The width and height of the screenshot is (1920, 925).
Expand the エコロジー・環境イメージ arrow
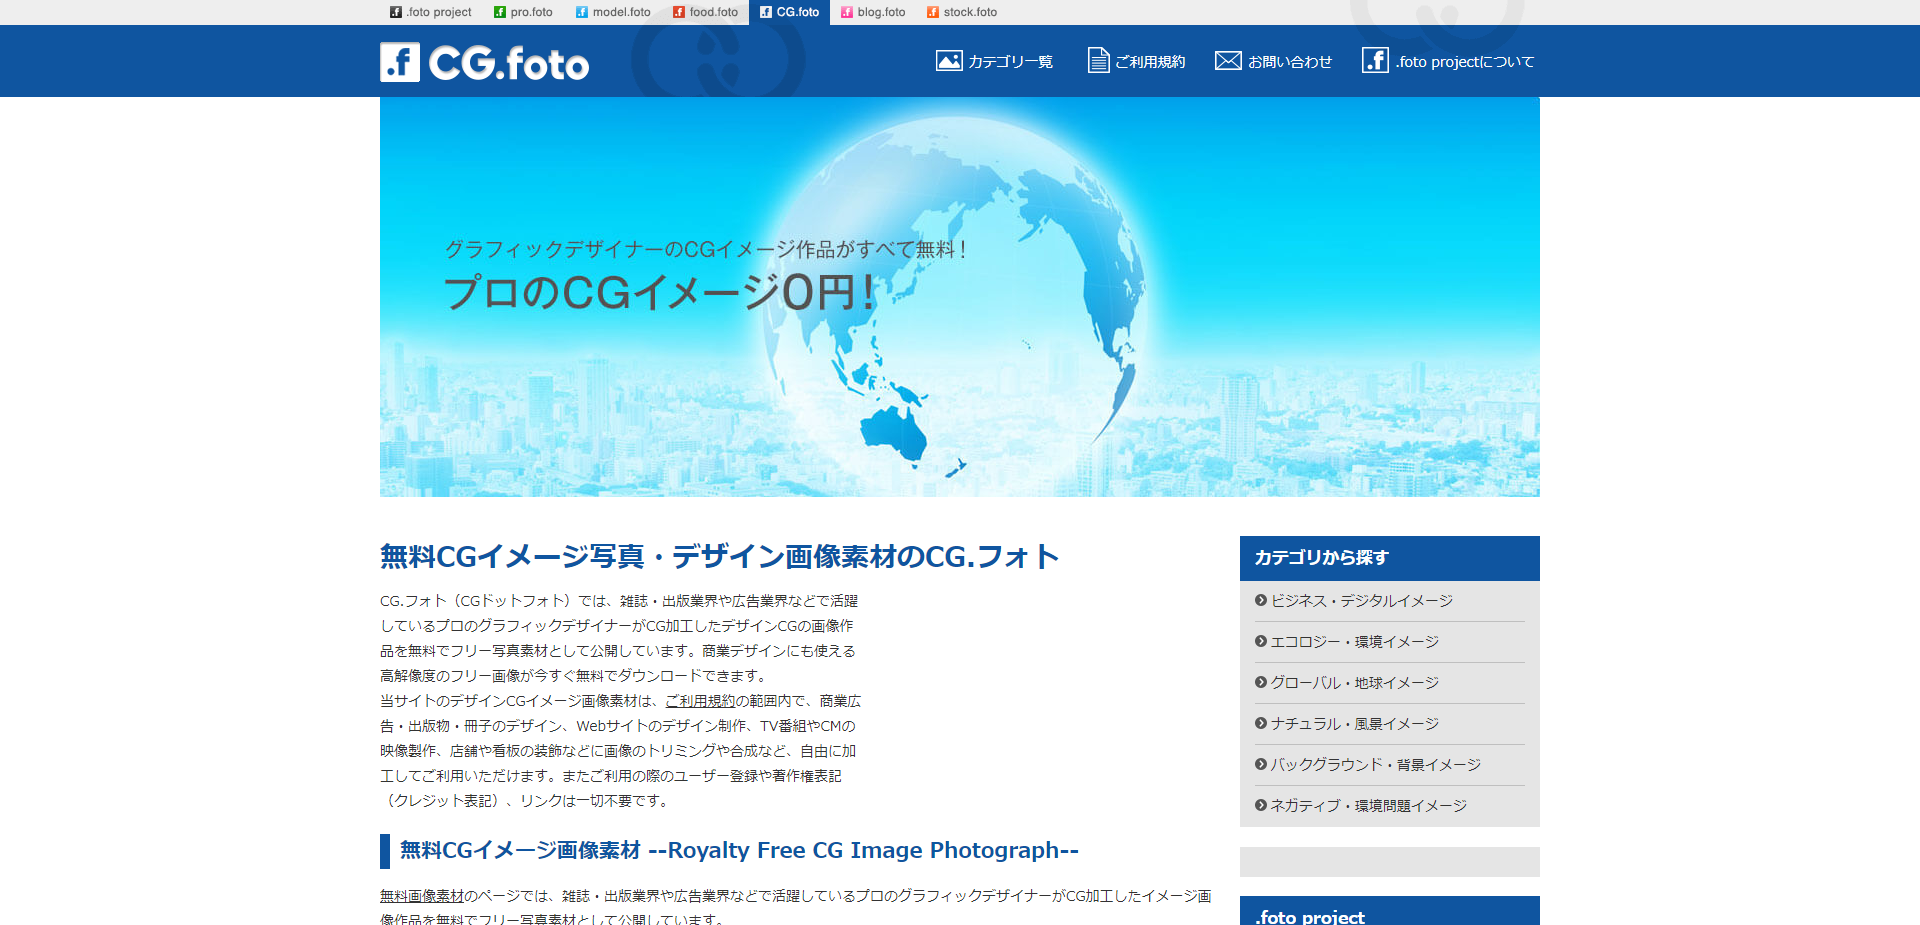coord(1259,642)
